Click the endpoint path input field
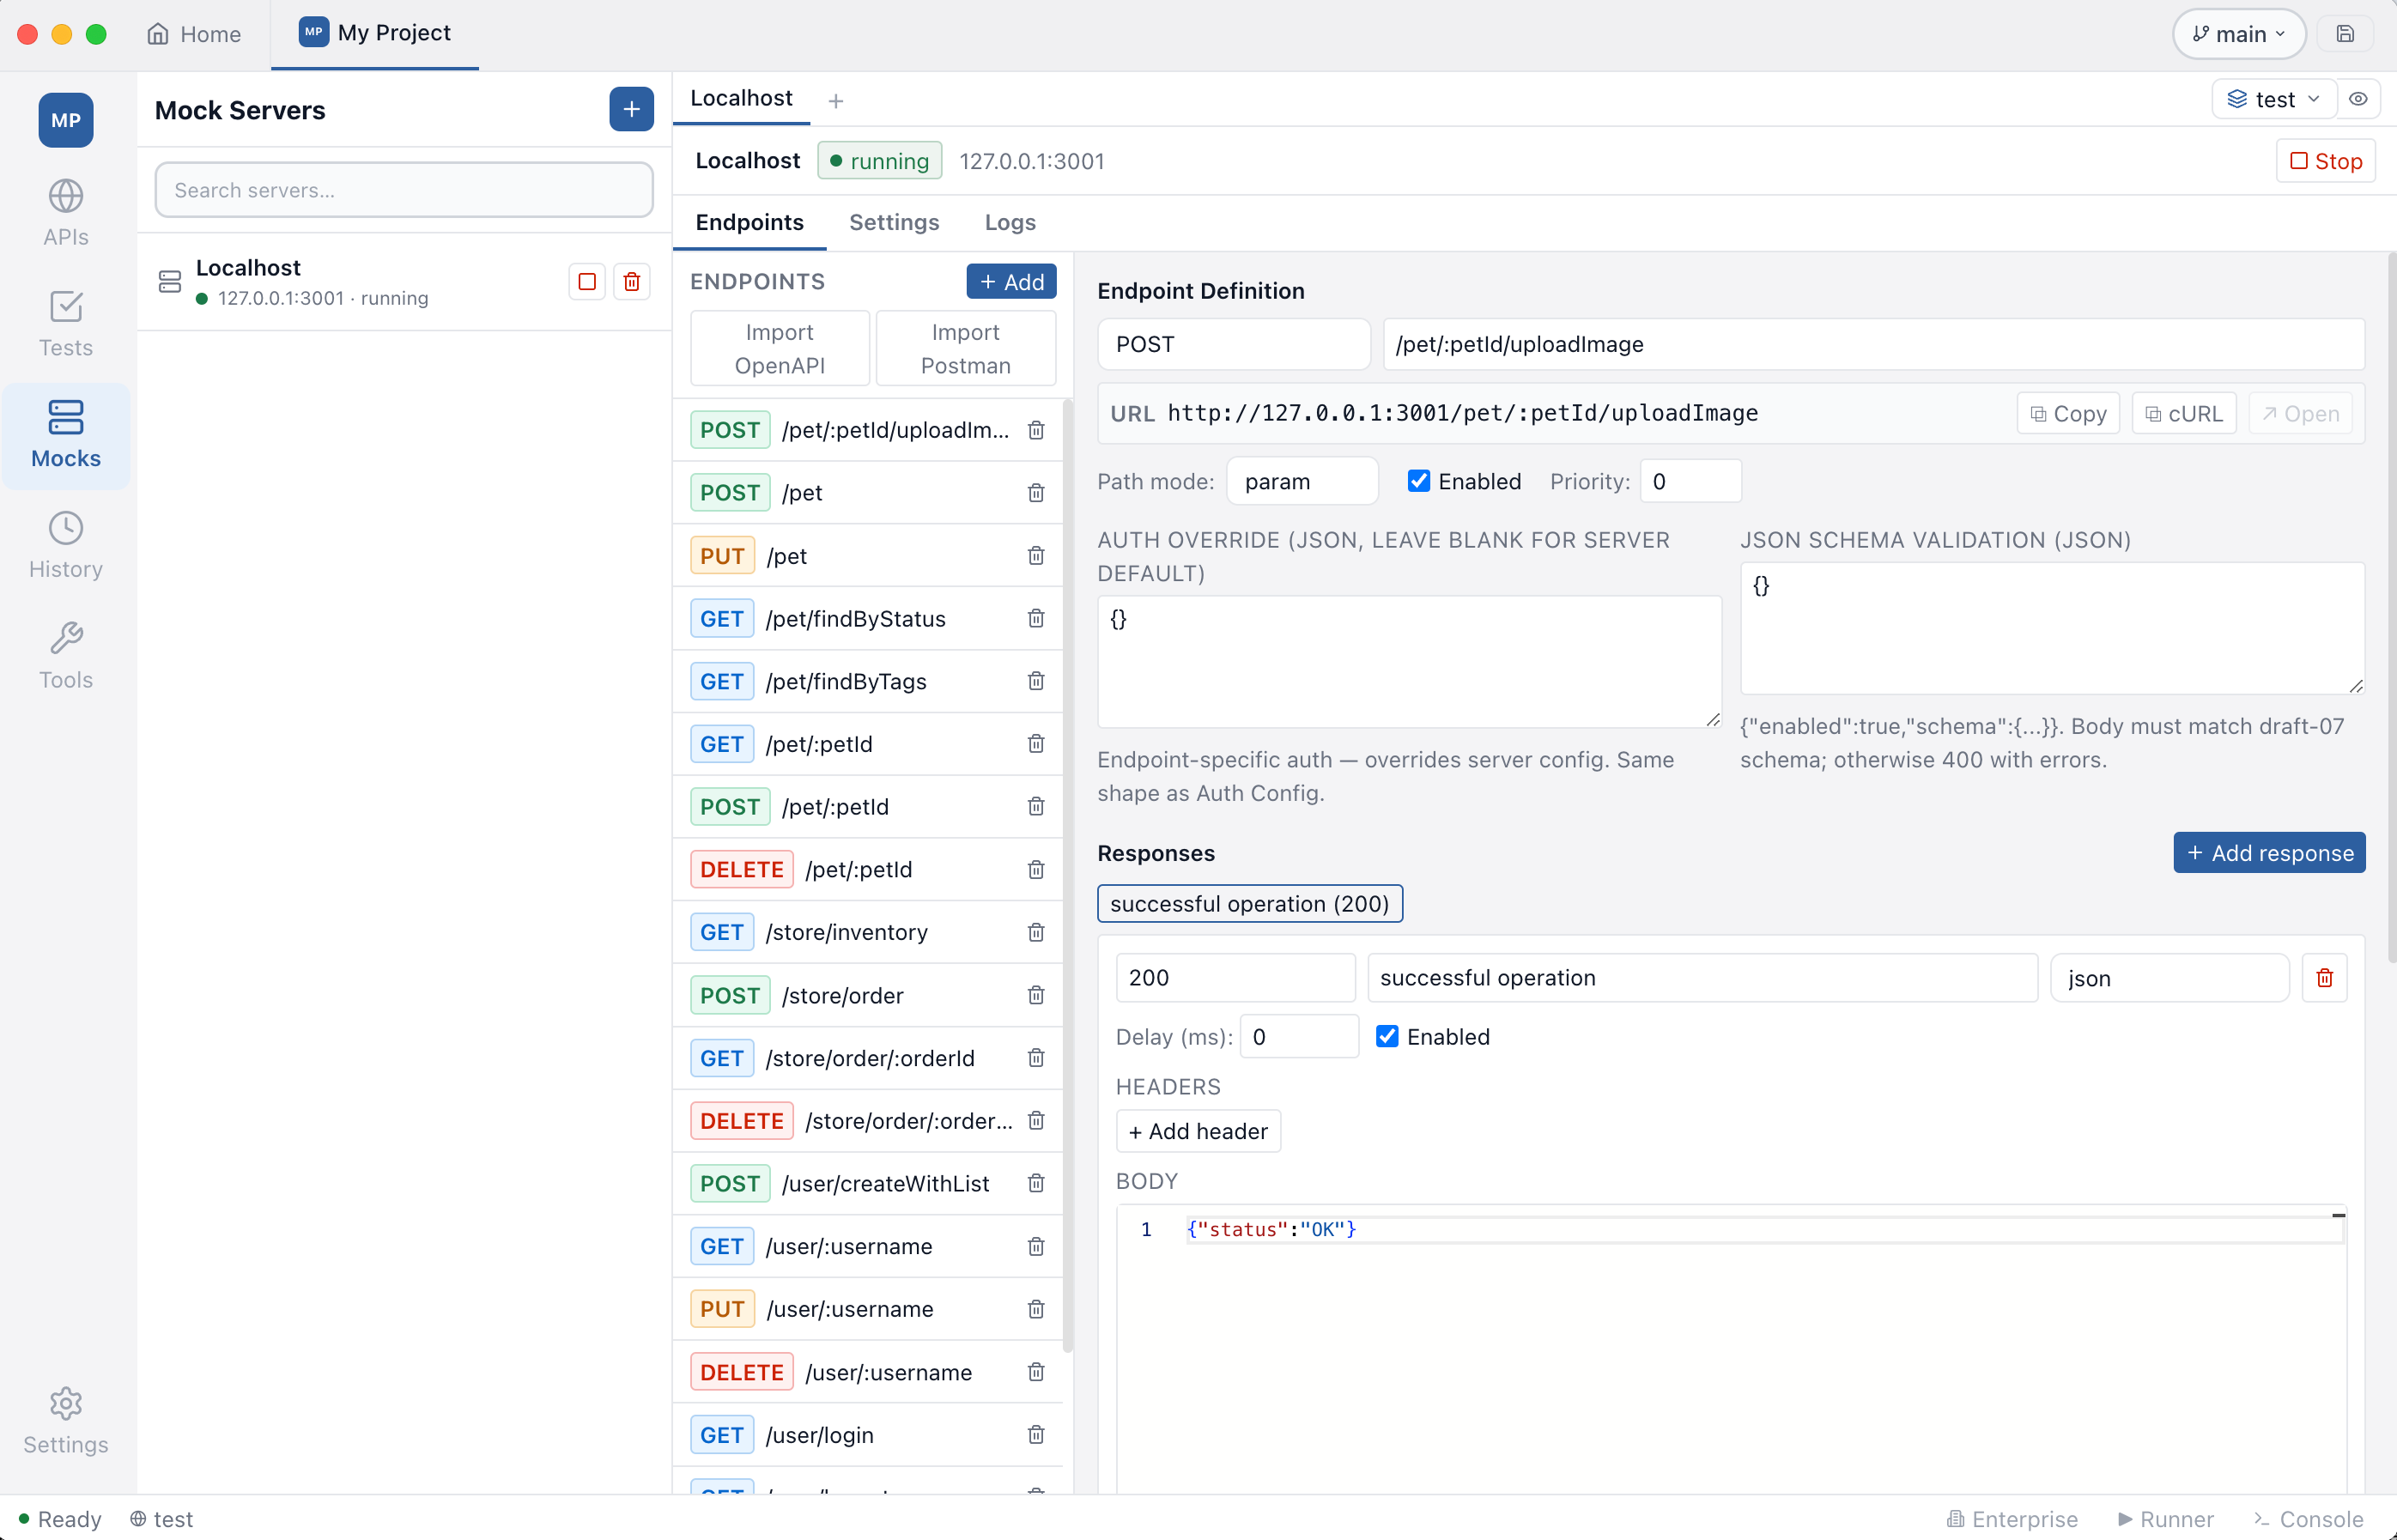 pos(1873,344)
